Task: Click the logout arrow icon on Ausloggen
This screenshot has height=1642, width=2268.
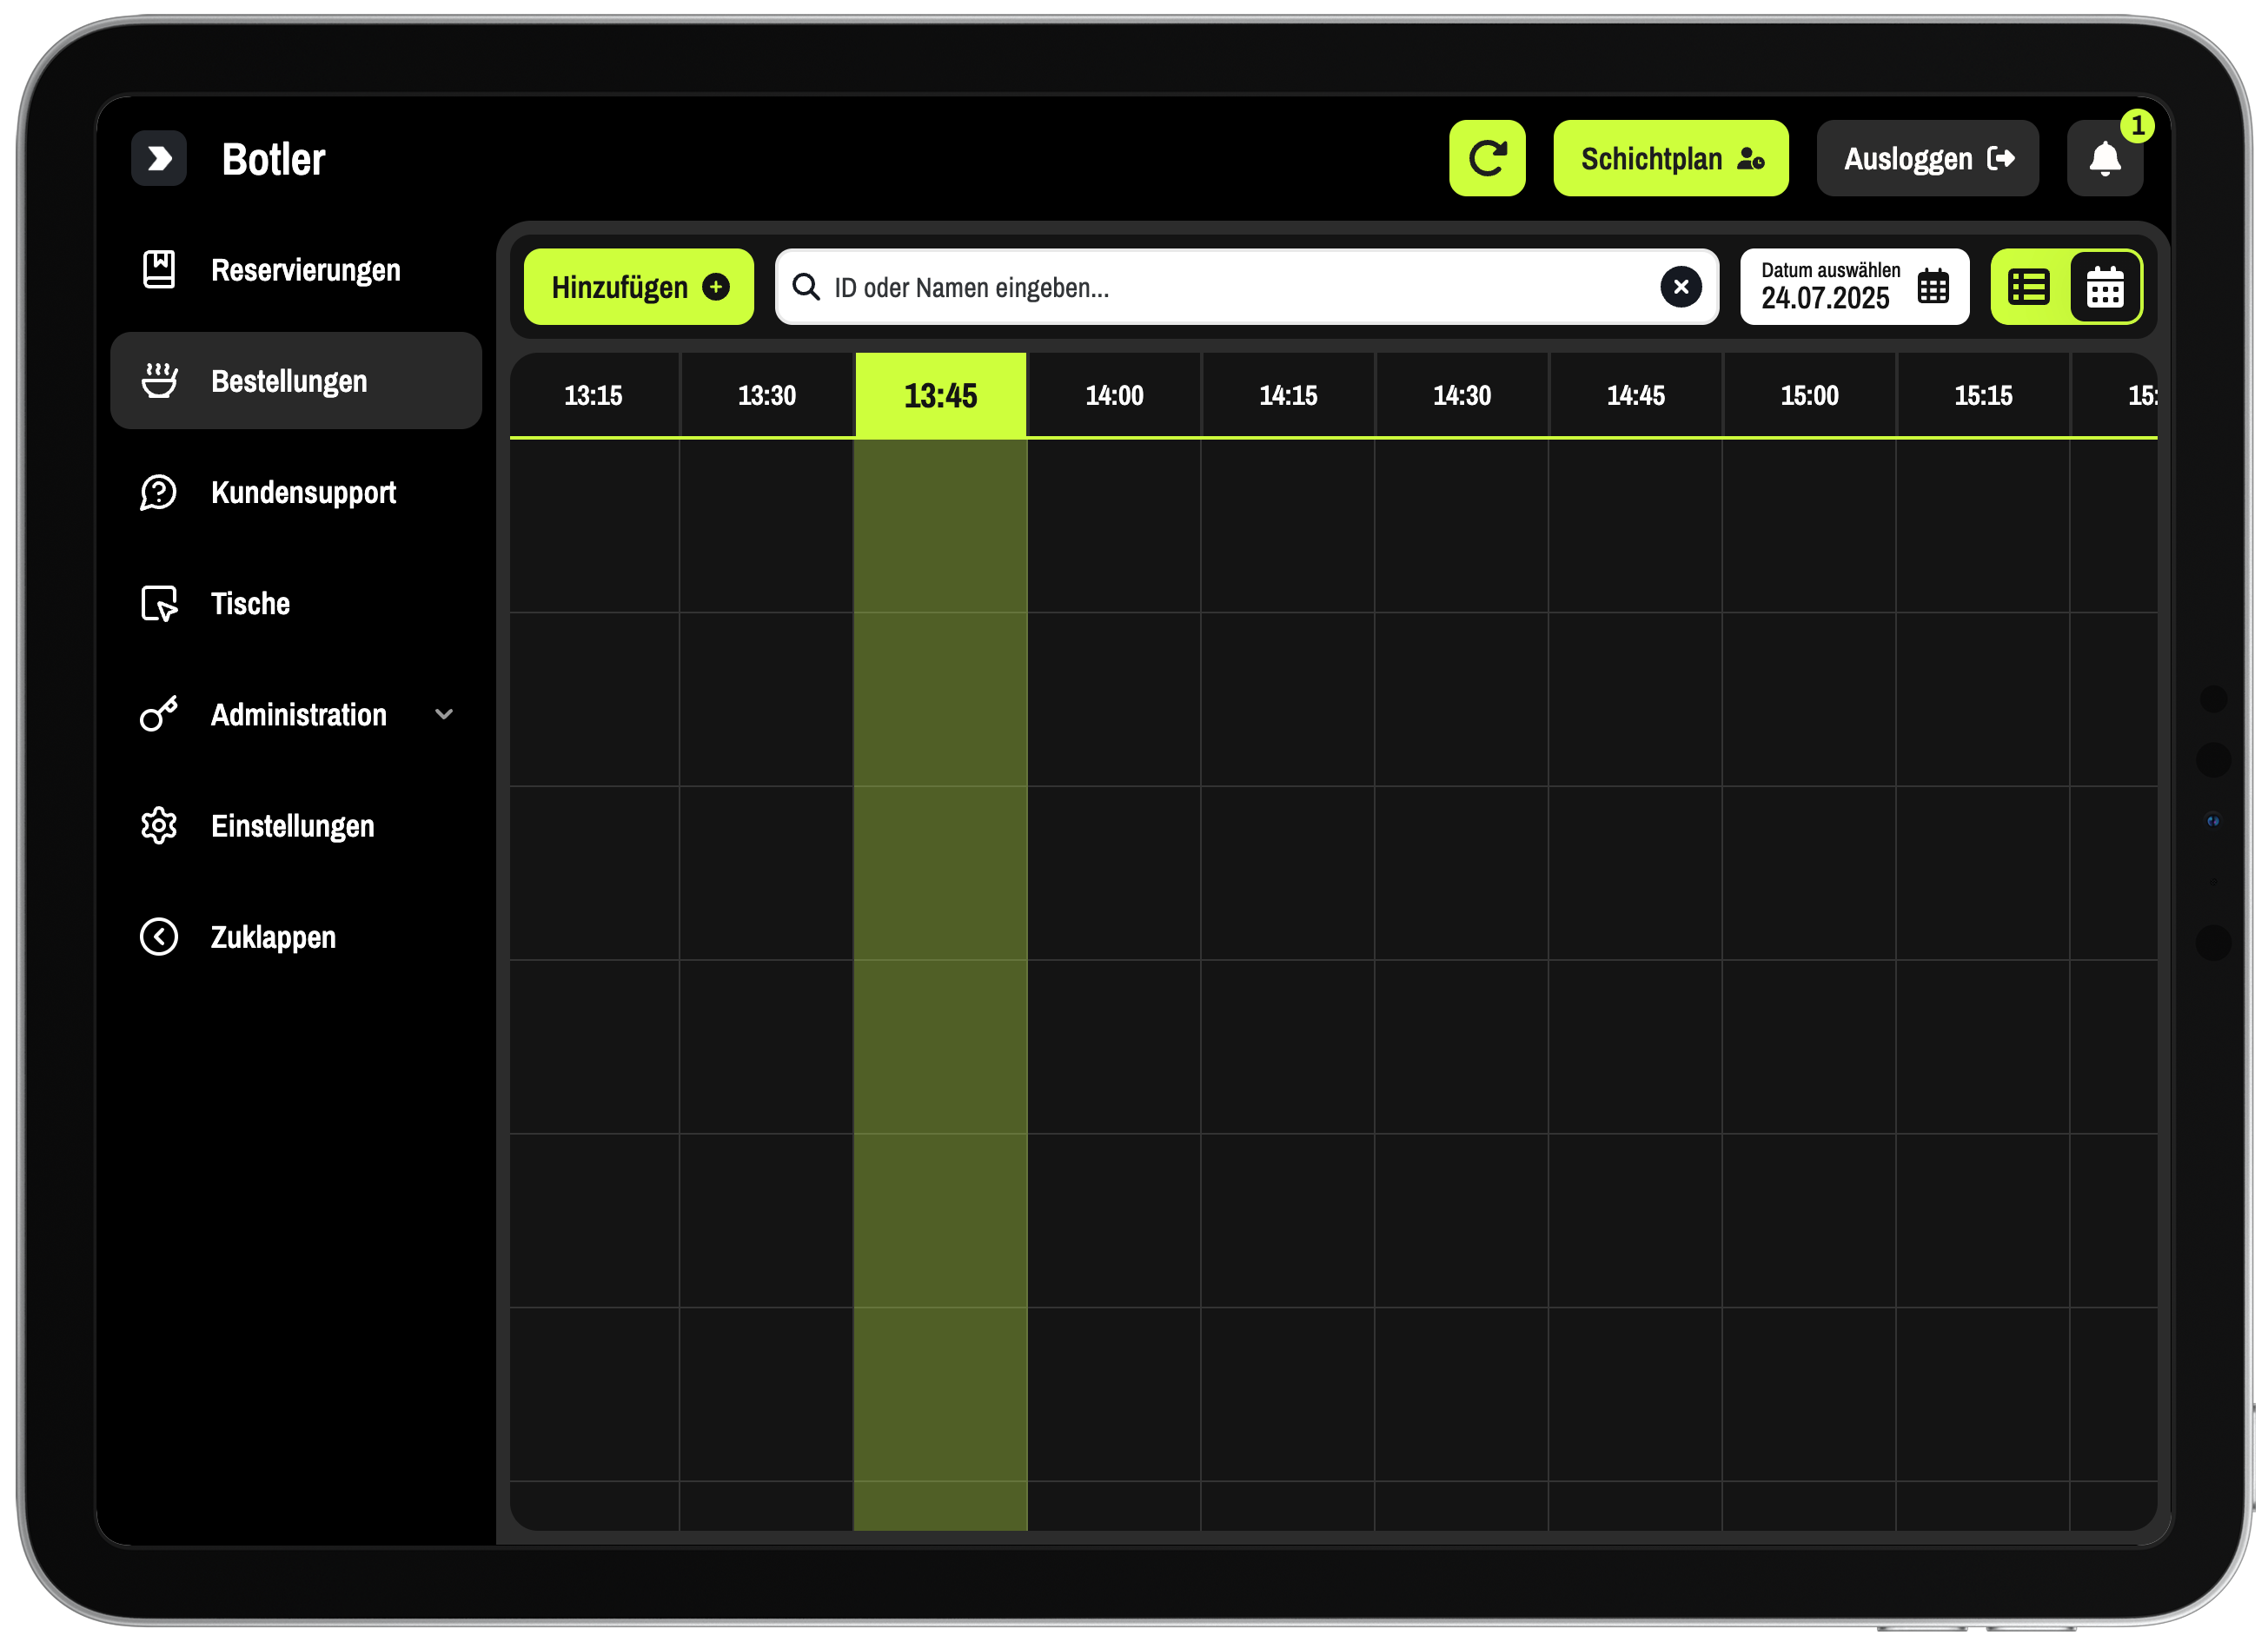Action: click(2001, 158)
